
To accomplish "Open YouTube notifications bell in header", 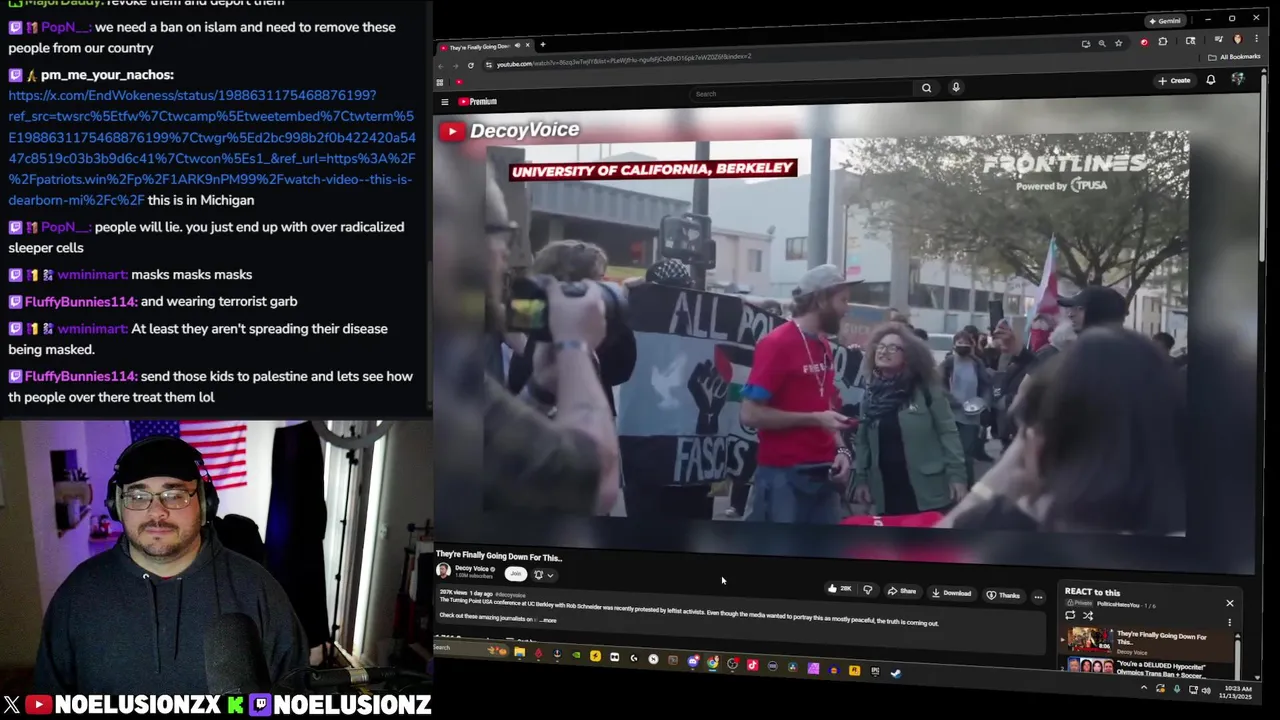I will coord(1210,80).
